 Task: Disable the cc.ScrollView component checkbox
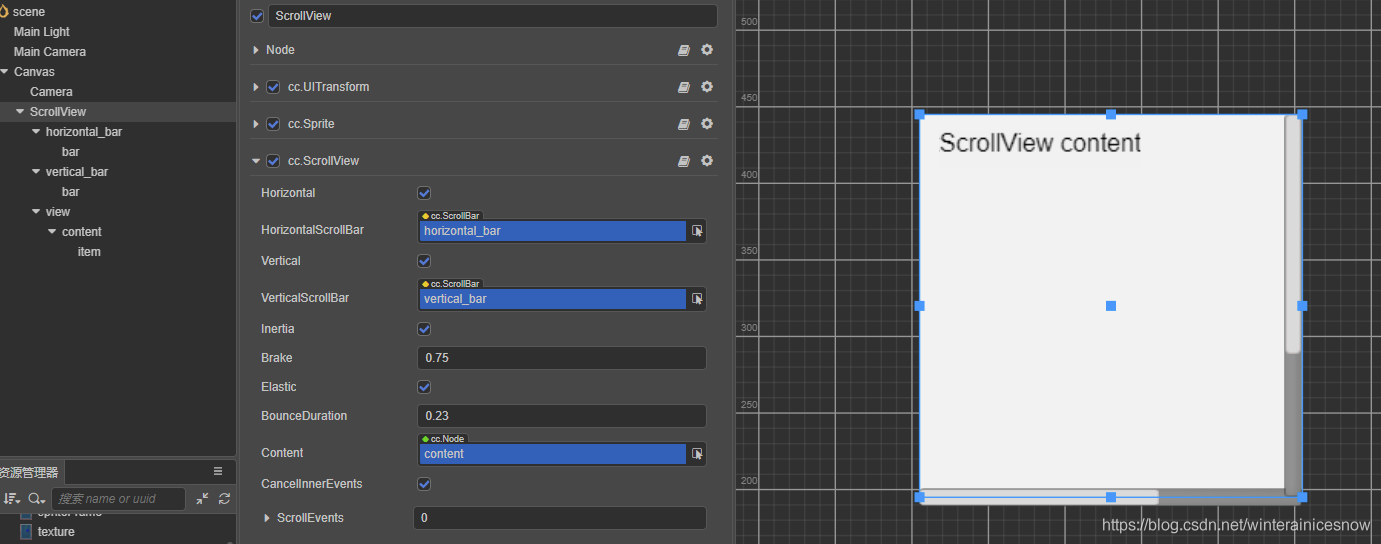[273, 161]
